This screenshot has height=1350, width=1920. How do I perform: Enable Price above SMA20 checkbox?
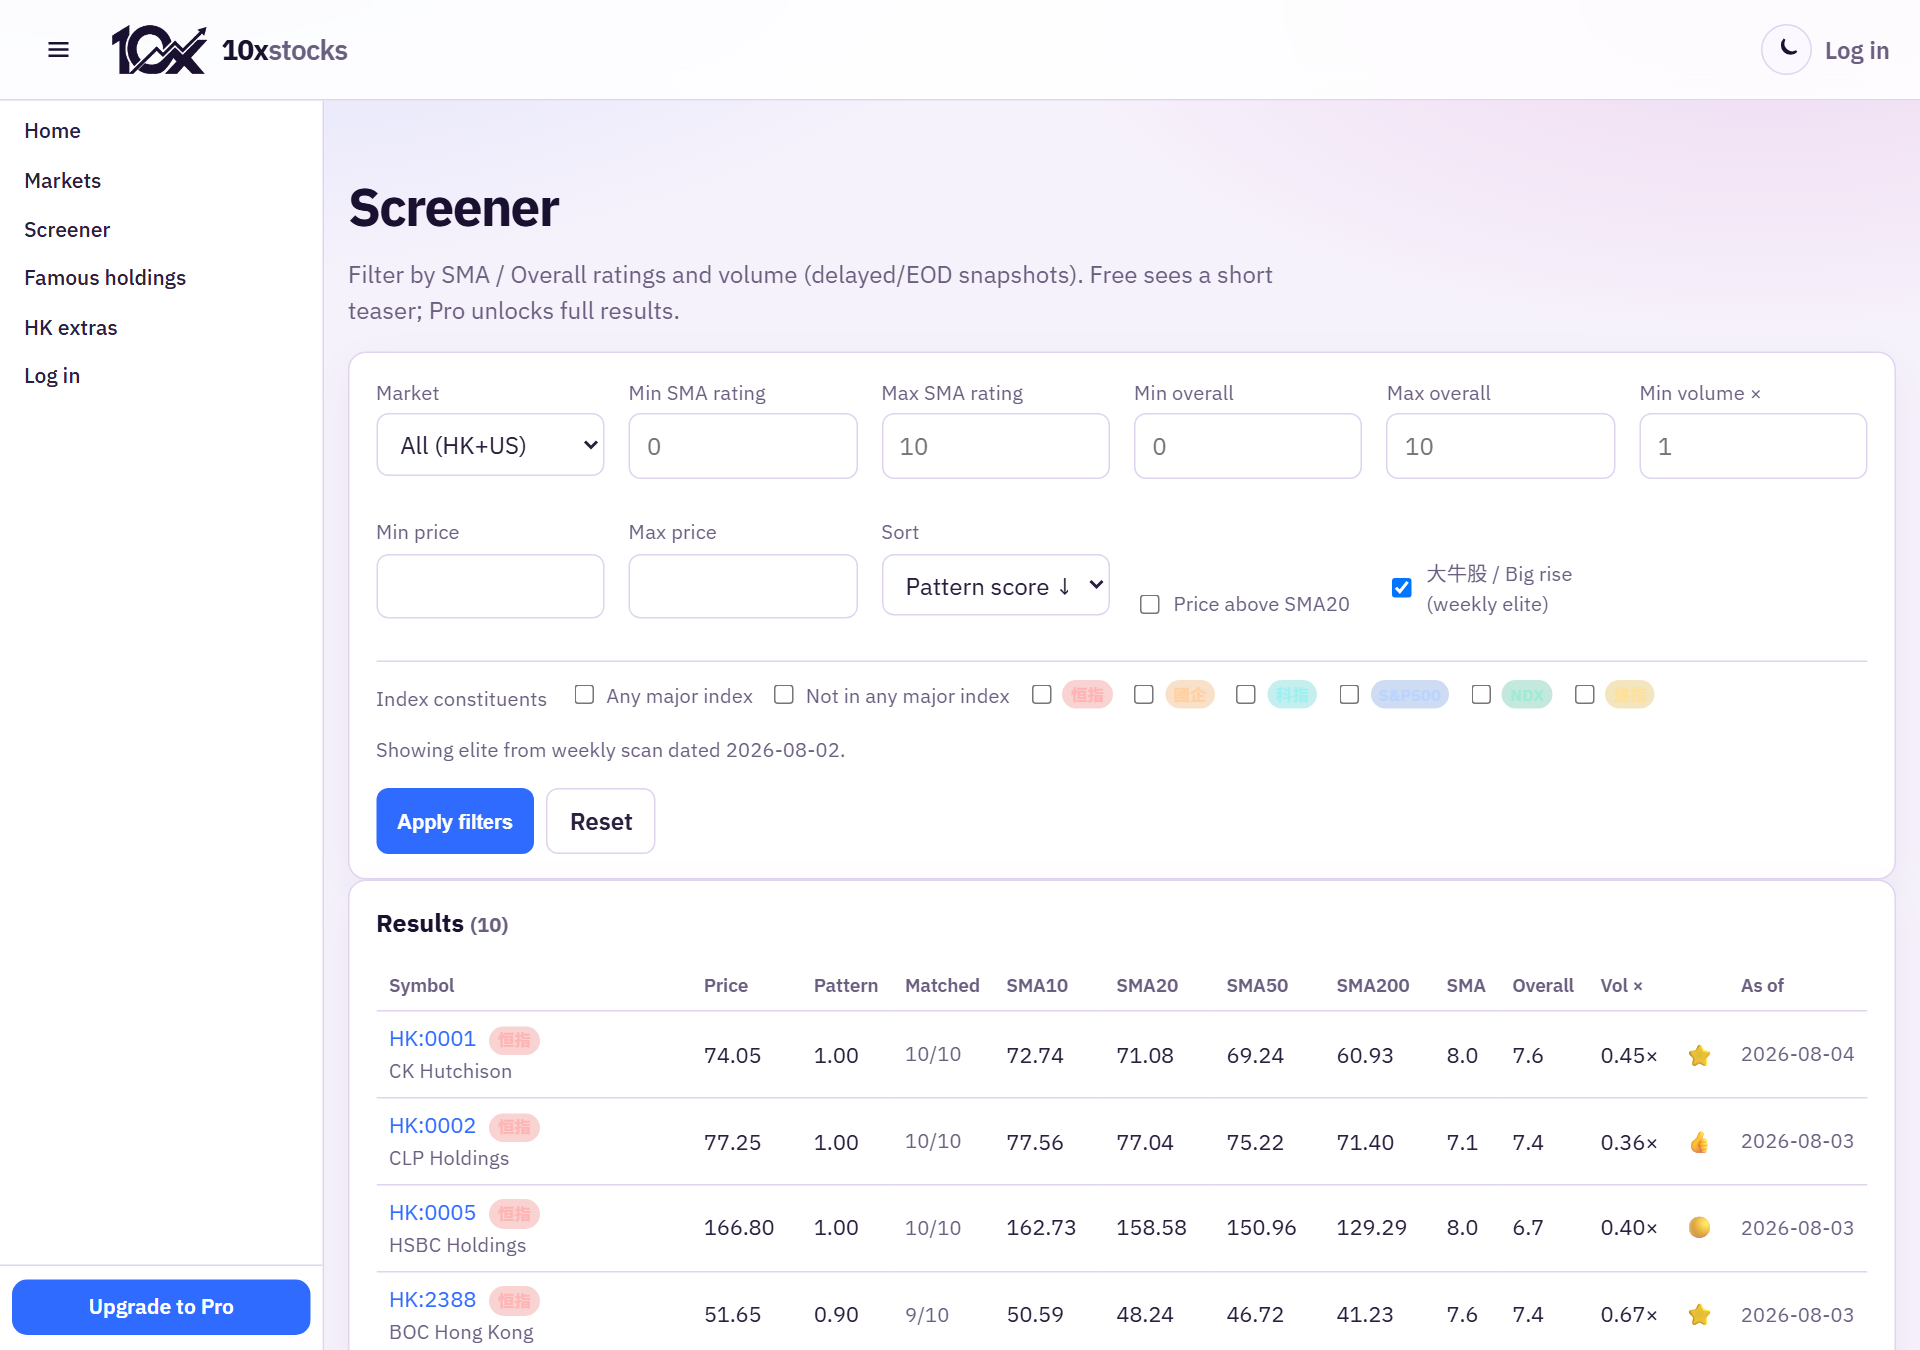[x=1150, y=605]
